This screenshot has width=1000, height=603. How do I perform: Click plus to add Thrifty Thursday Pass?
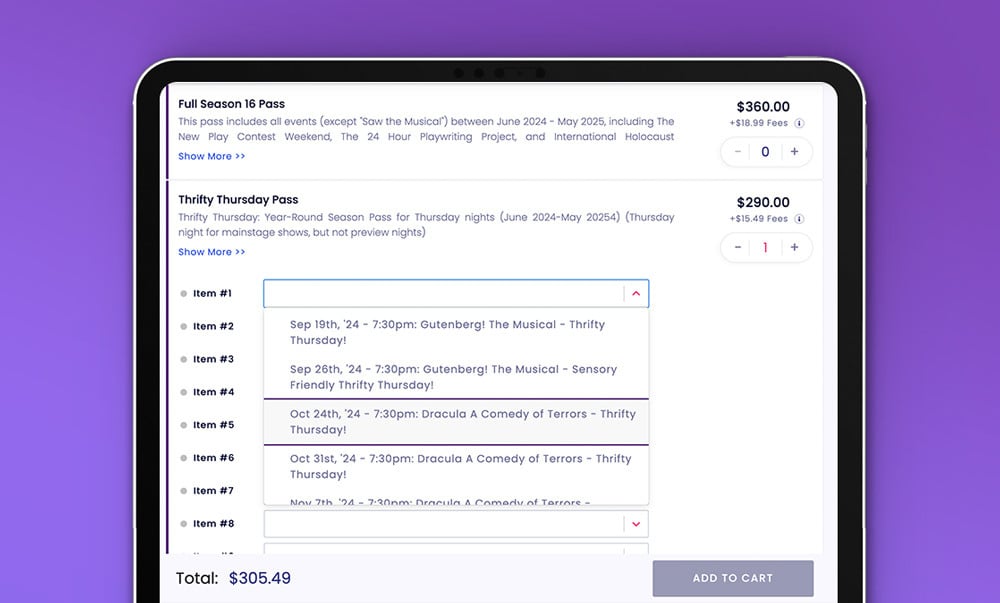(794, 247)
